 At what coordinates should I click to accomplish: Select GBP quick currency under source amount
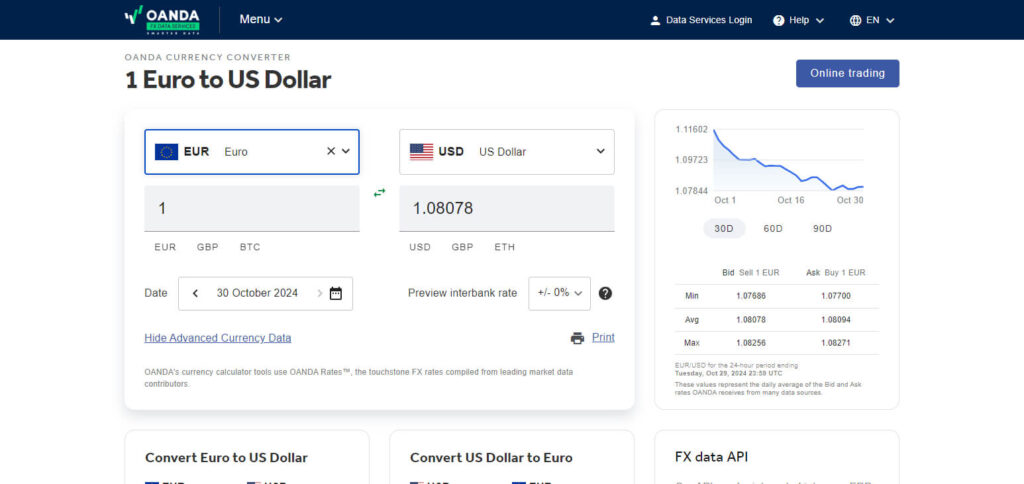click(x=208, y=247)
